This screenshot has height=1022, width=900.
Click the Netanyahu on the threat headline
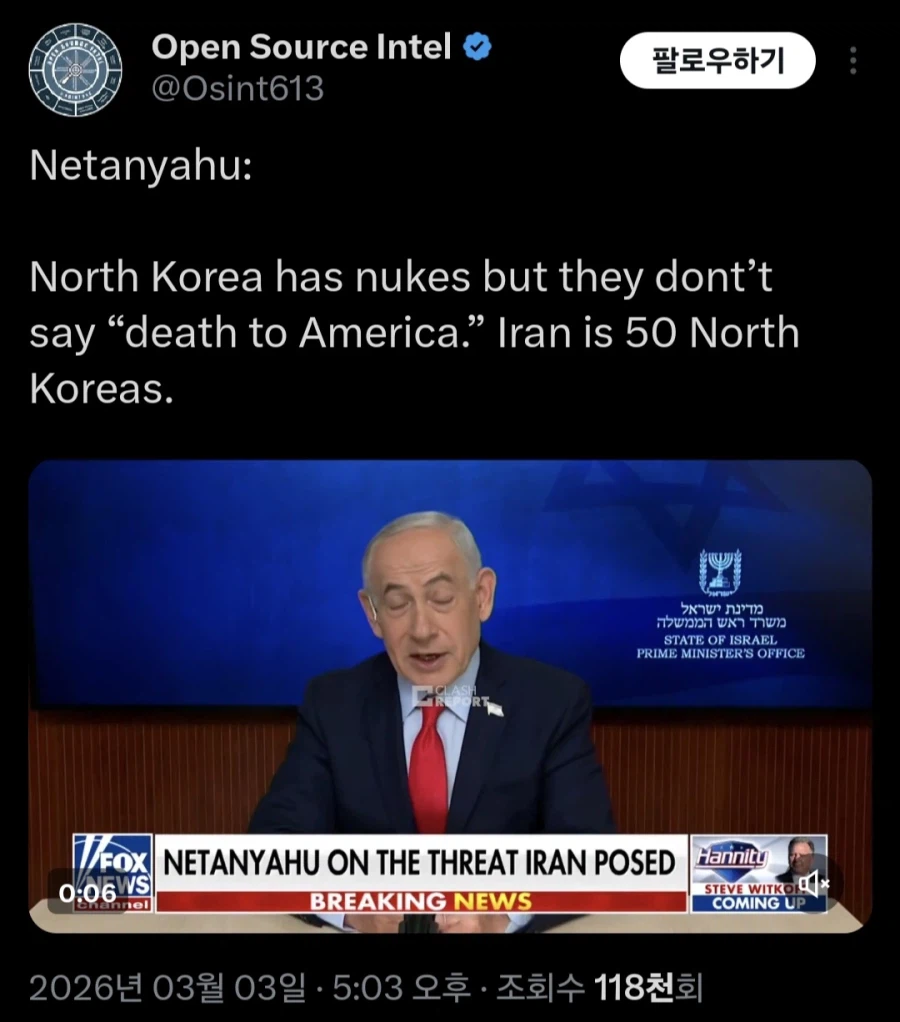click(420, 862)
